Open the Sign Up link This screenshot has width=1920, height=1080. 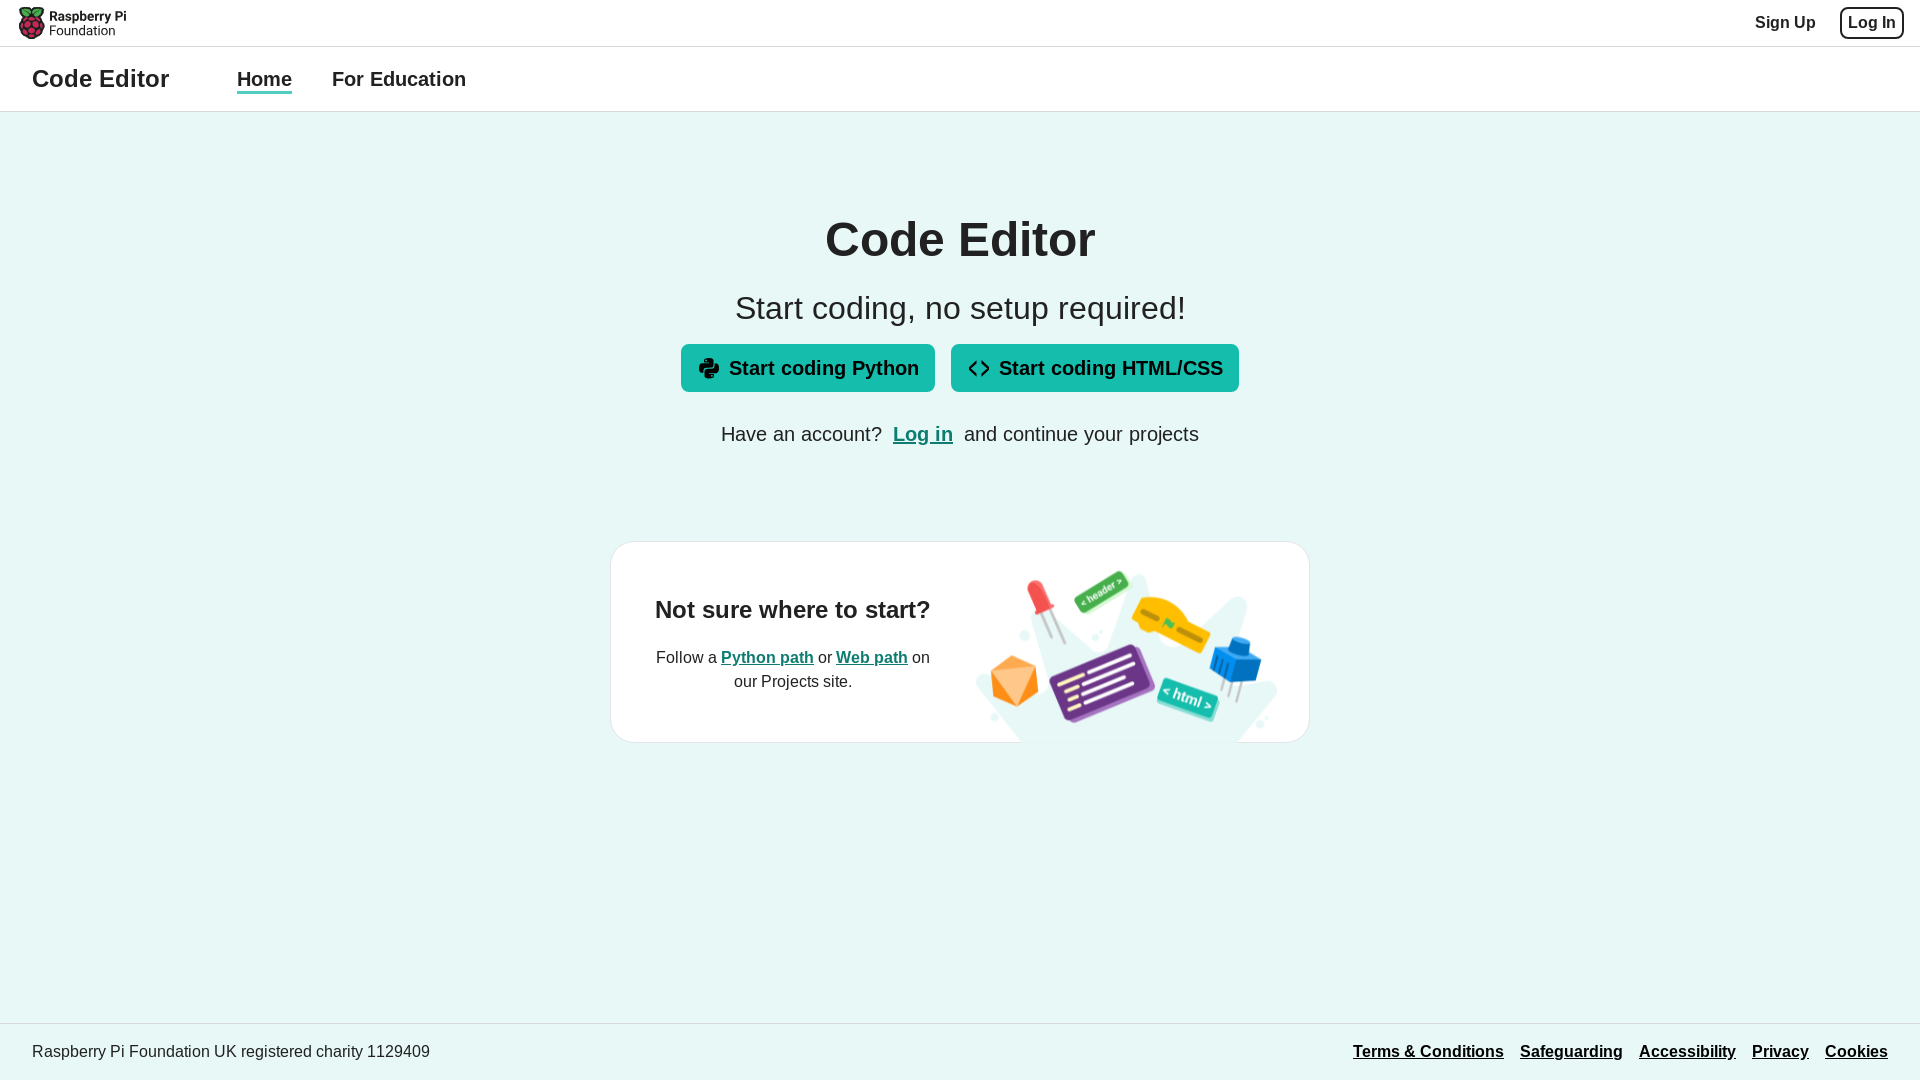pos(1785,23)
